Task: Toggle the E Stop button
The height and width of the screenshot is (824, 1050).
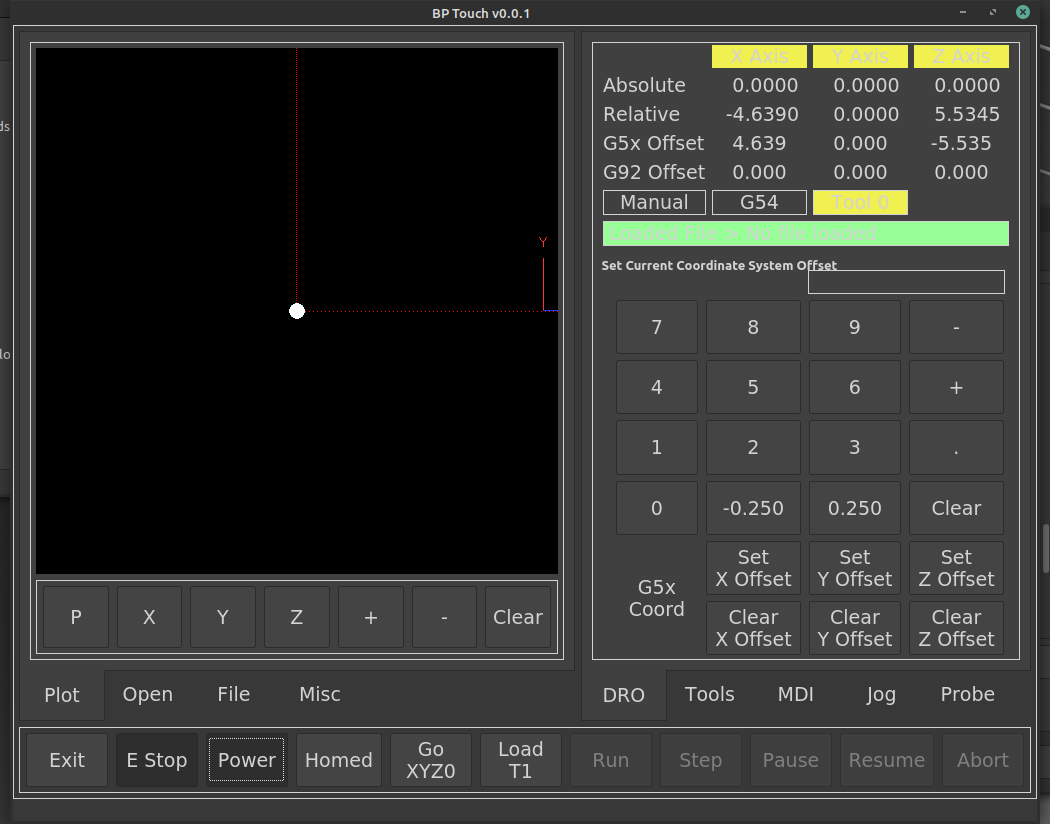Action: [x=157, y=760]
